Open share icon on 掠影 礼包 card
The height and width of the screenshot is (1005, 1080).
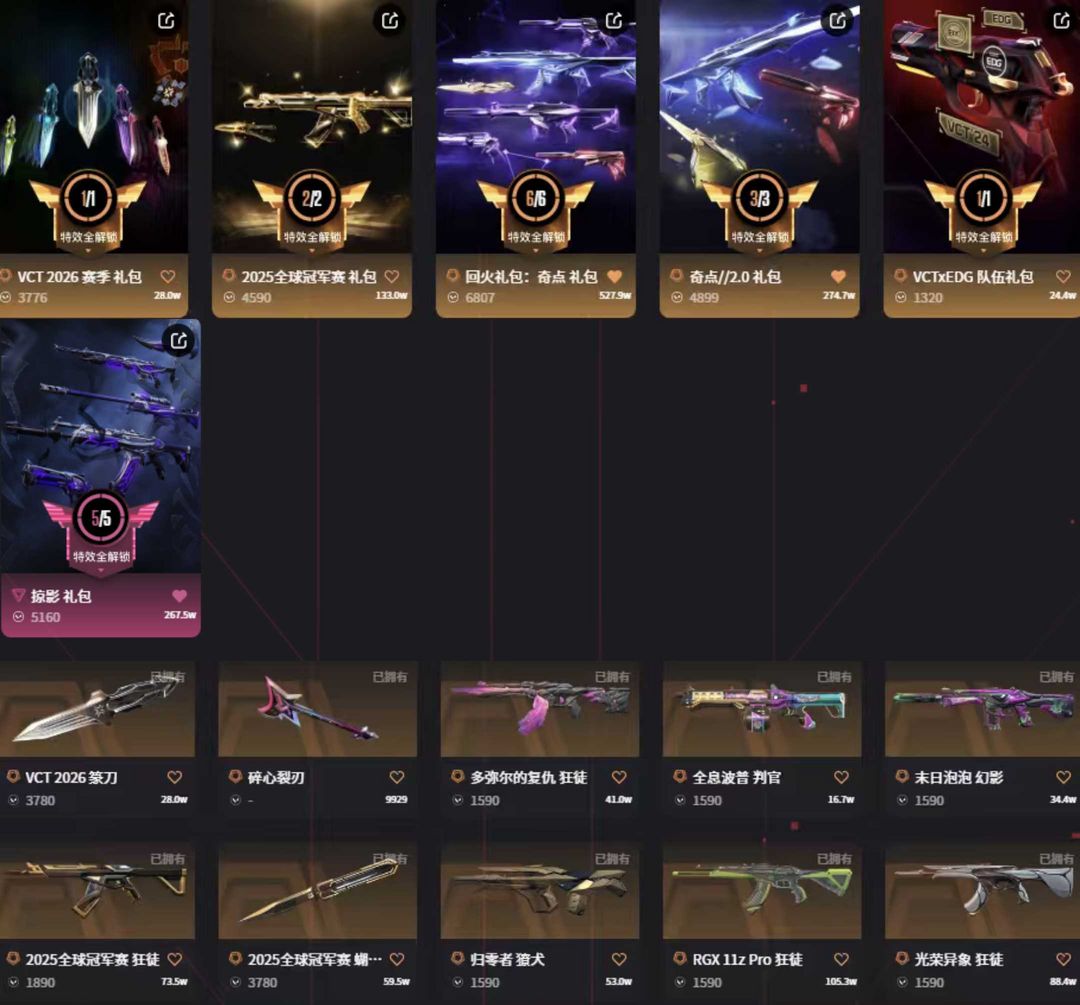tap(179, 340)
